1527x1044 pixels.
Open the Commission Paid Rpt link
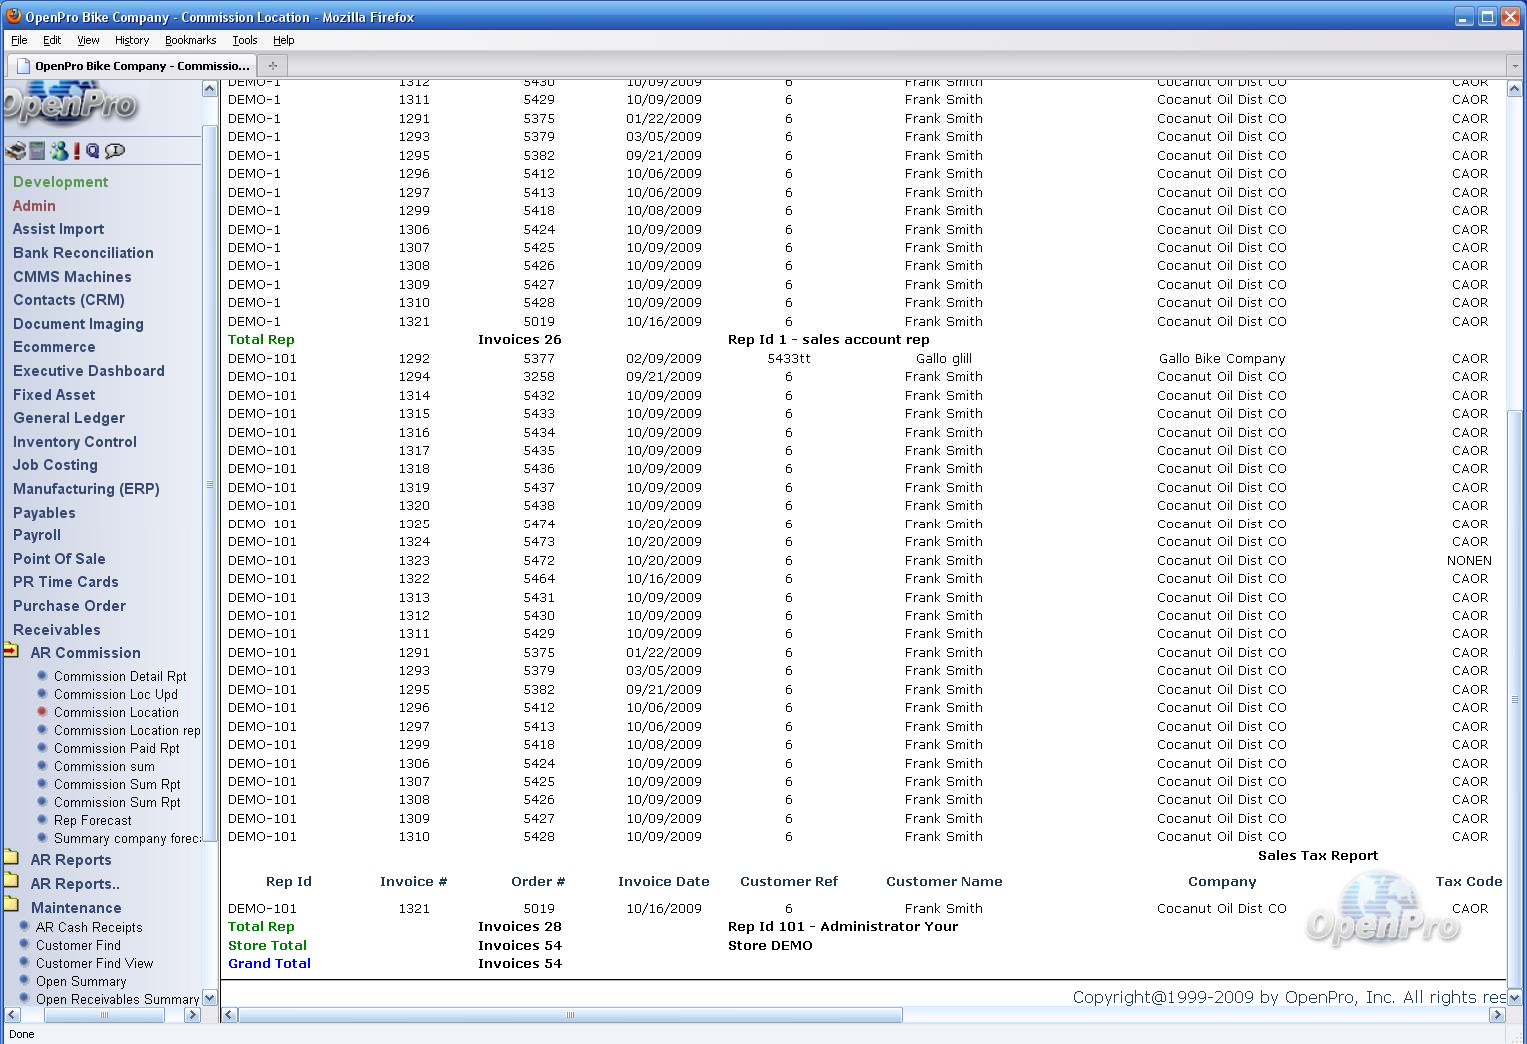(116, 748)
